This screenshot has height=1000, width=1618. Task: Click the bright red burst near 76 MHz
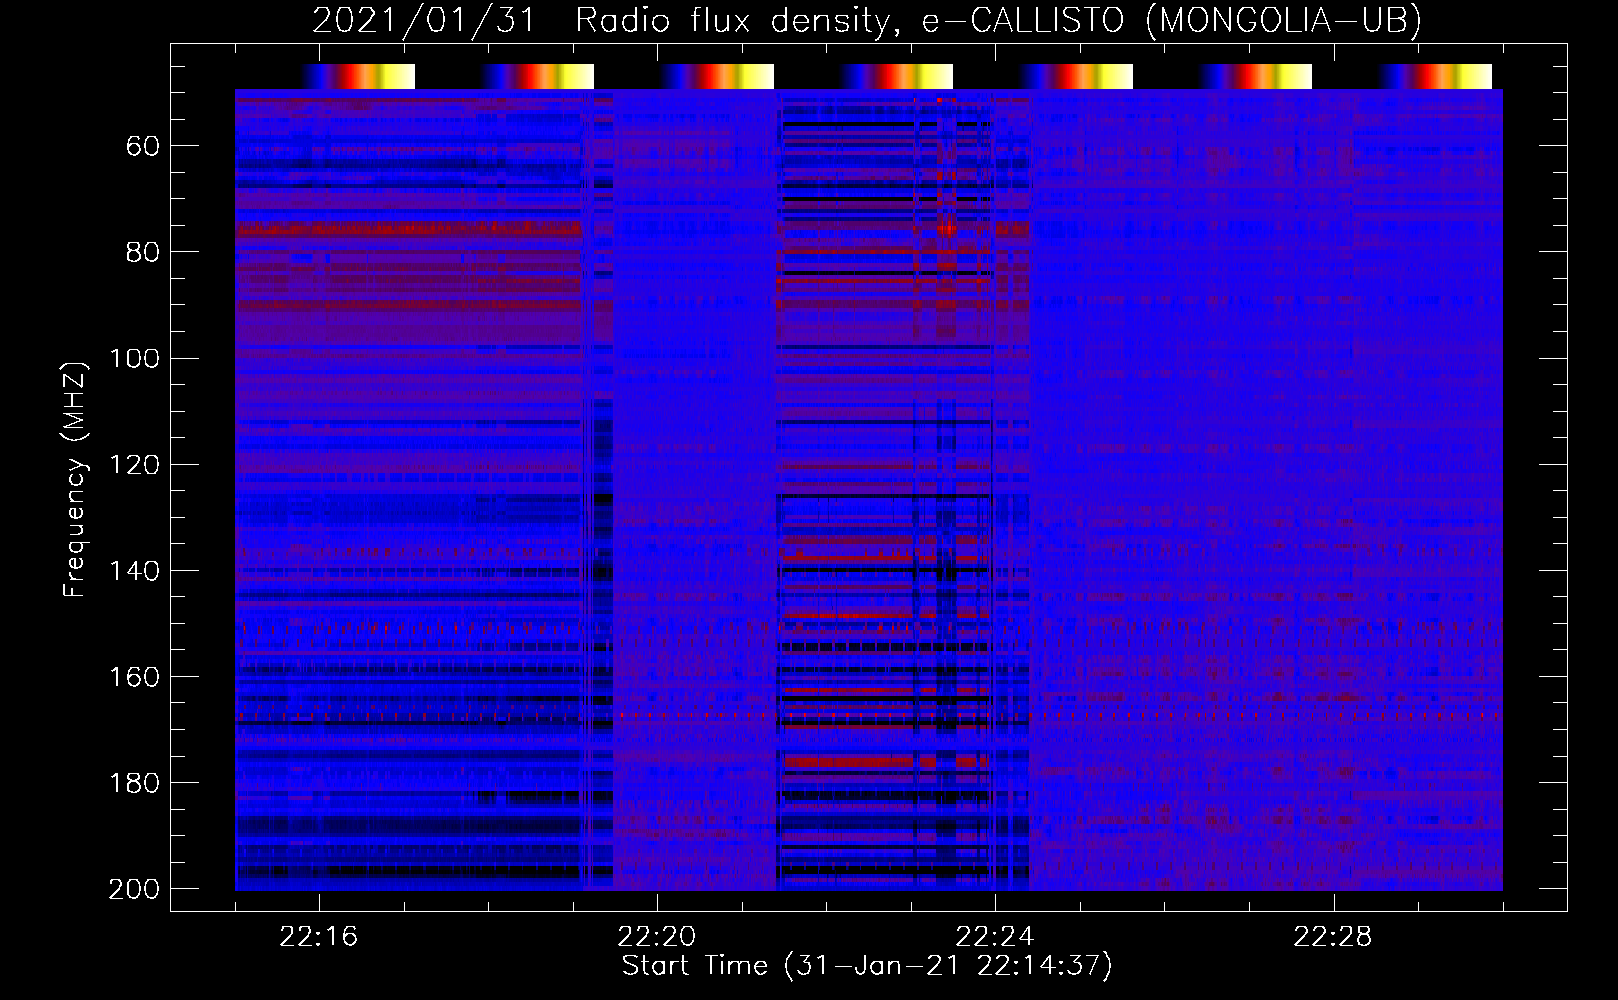(946, 229)
